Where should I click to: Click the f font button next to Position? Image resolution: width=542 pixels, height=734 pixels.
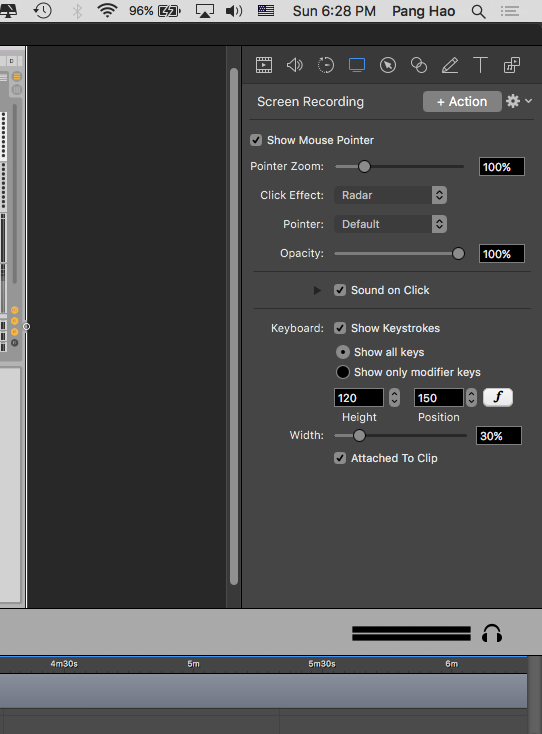(x=498, y=397)
